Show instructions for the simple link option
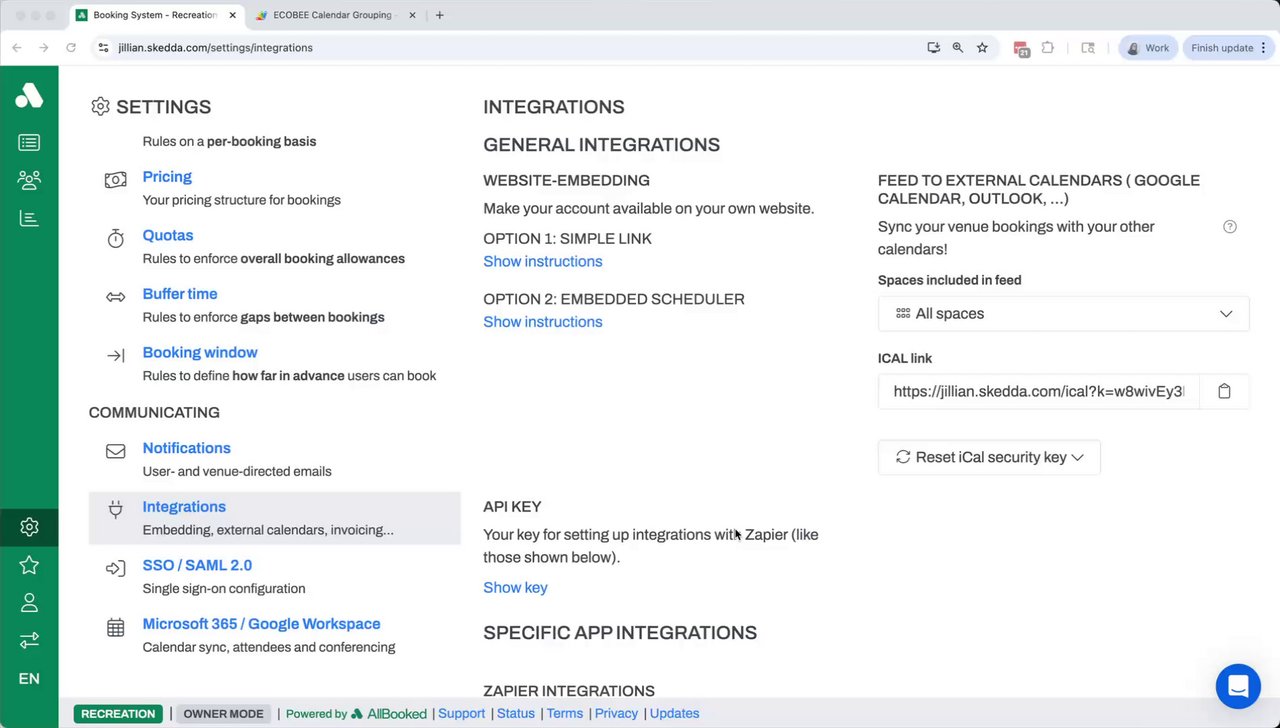This screenshot has width=1280, height=728. click(x=542, y=261)
